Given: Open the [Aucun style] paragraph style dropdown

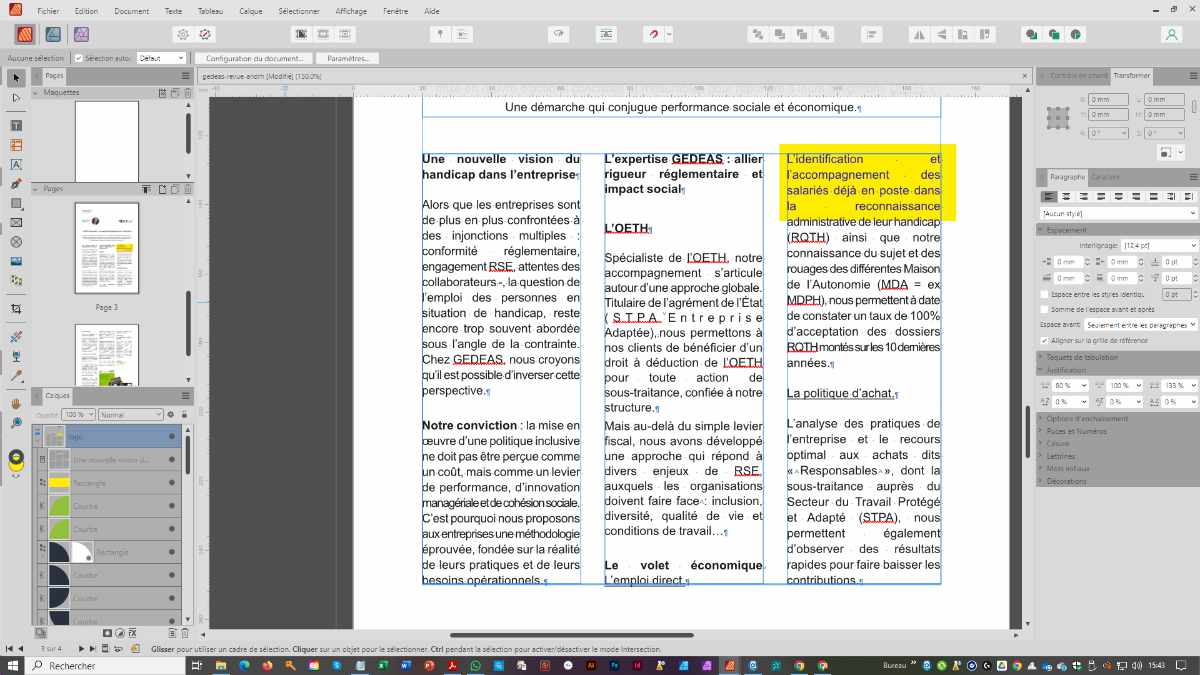Looking at the screenshot, I should (1118, 213).
